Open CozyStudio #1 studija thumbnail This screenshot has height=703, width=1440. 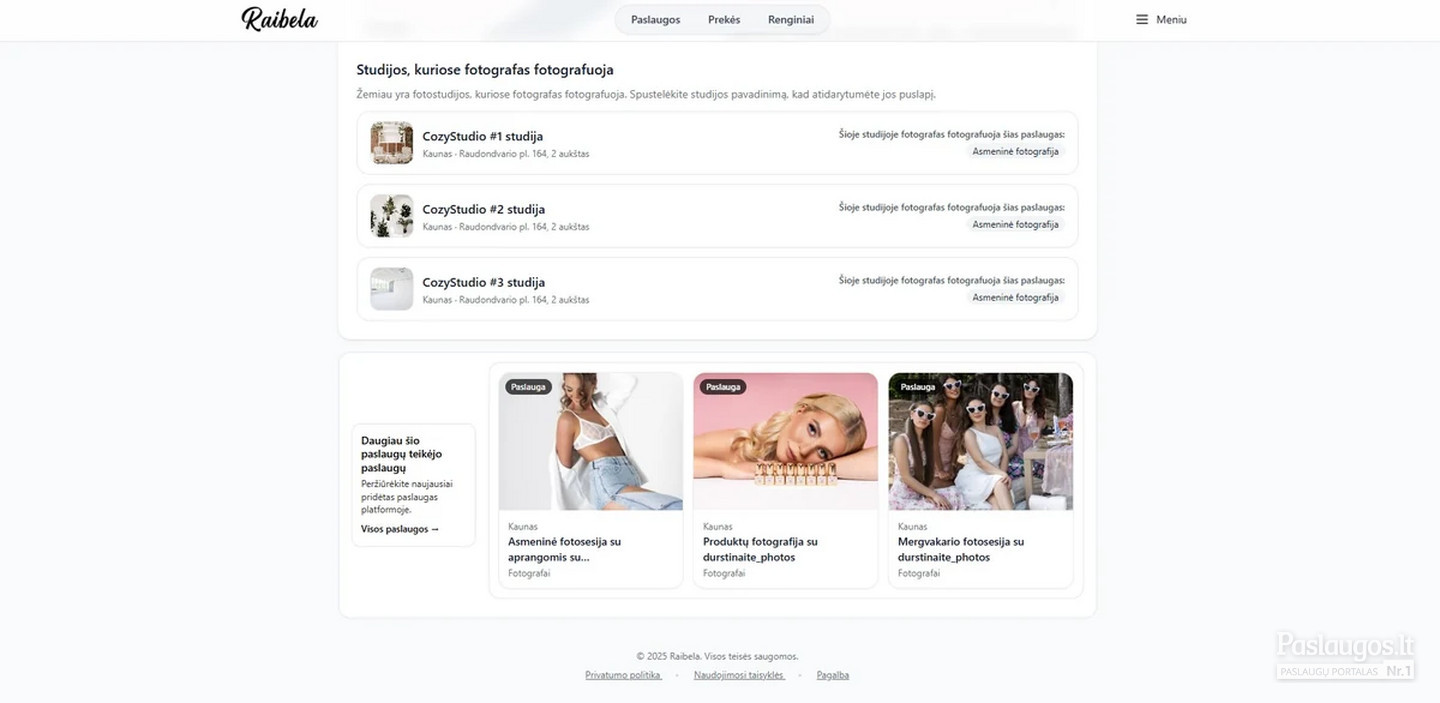coord(392,143)
